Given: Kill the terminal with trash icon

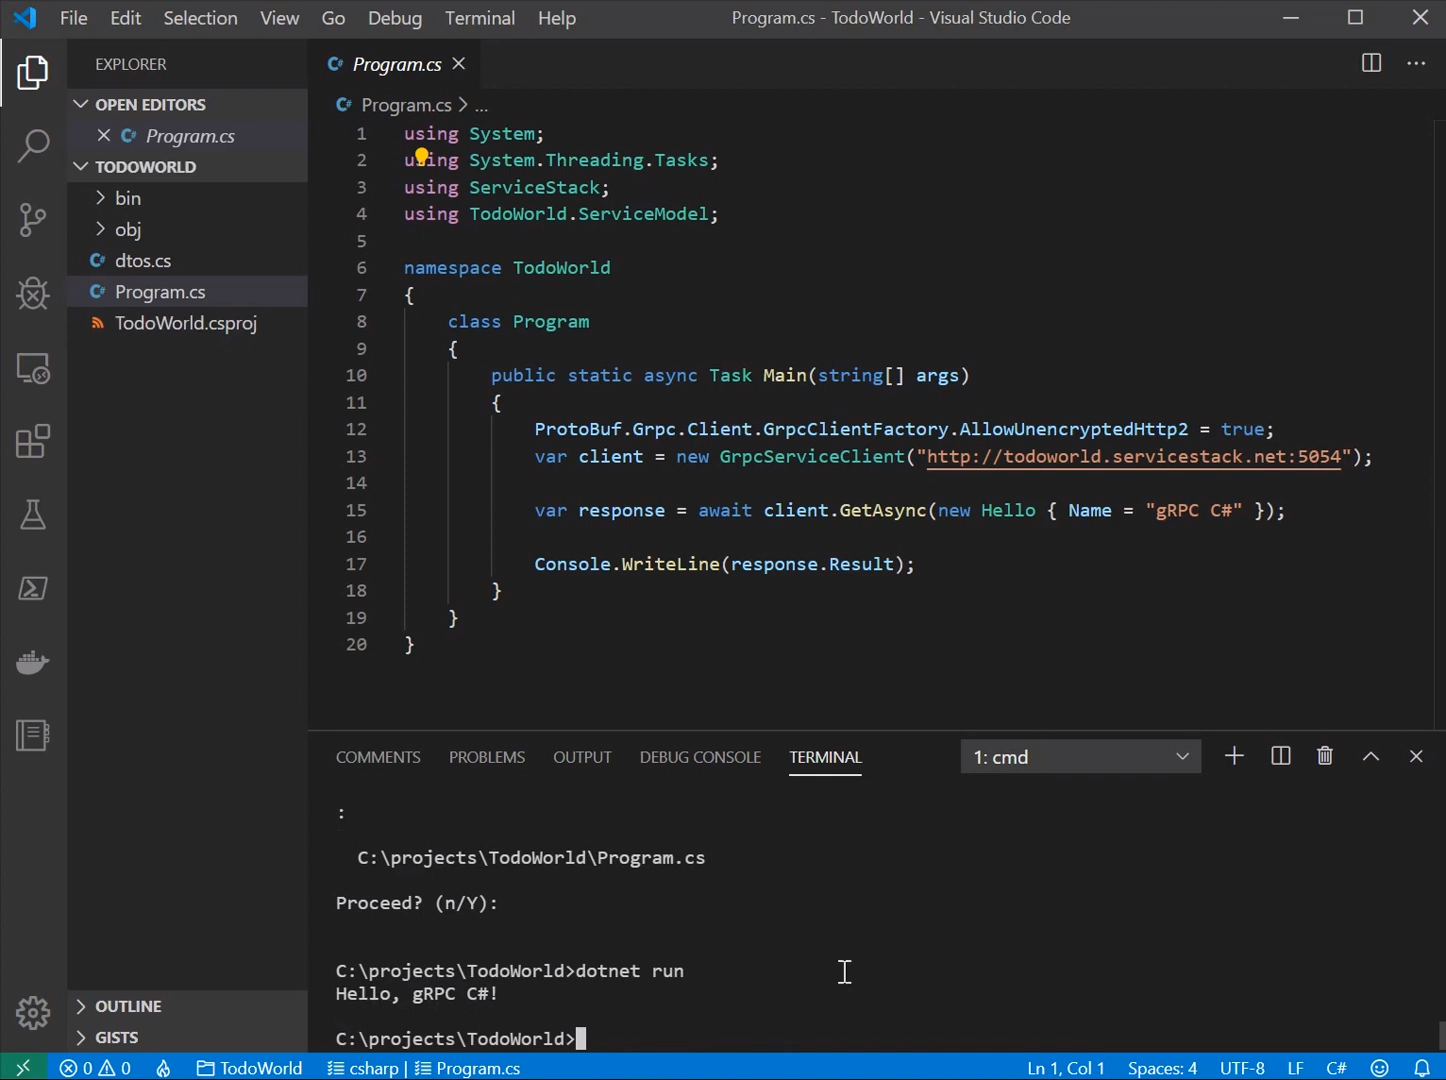Looking at the screenshot, I should 1325,756.
